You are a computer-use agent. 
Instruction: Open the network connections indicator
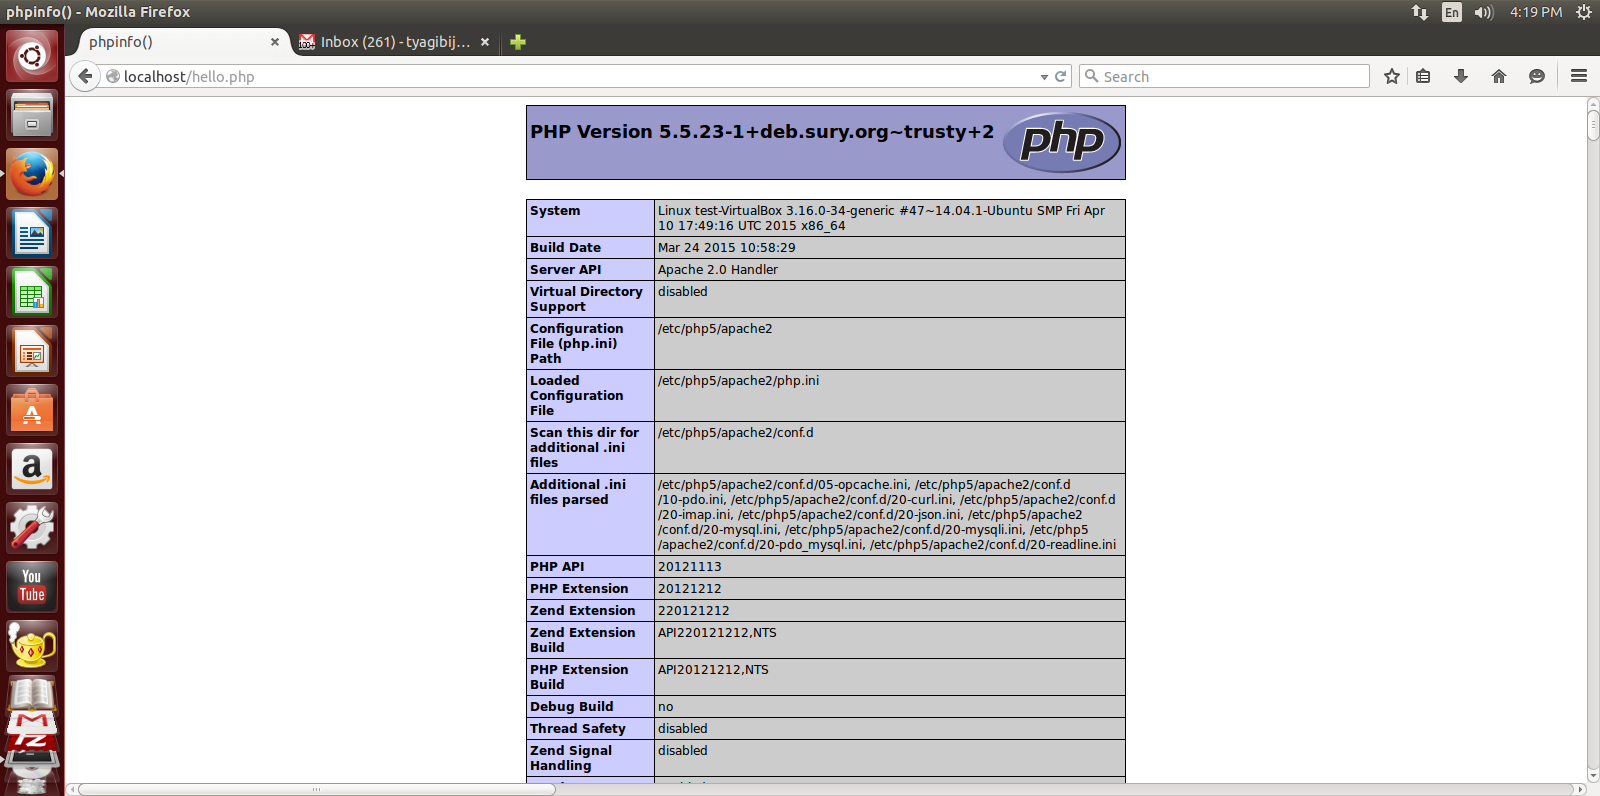click(x=1420, y=12)
